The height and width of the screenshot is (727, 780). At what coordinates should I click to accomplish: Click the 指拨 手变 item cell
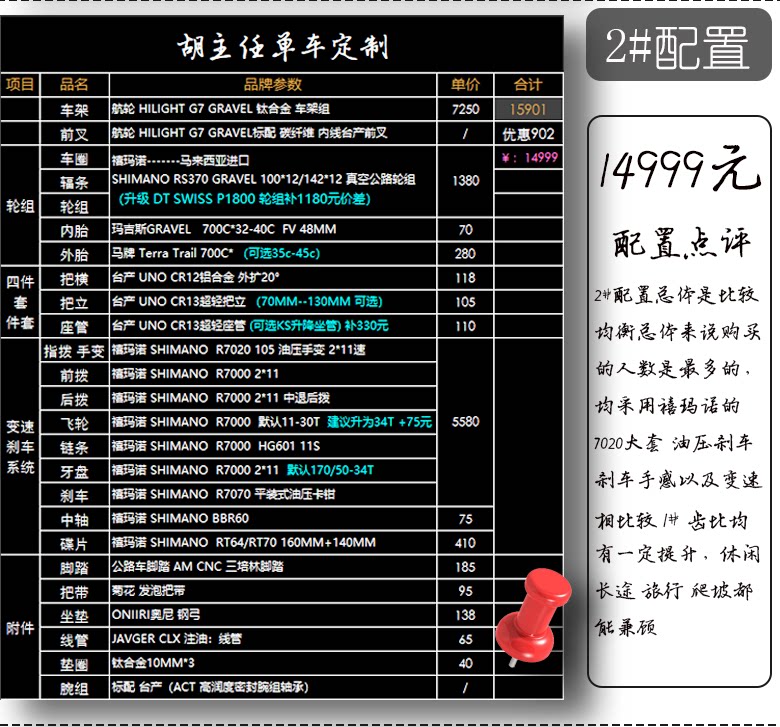[74, 351]
